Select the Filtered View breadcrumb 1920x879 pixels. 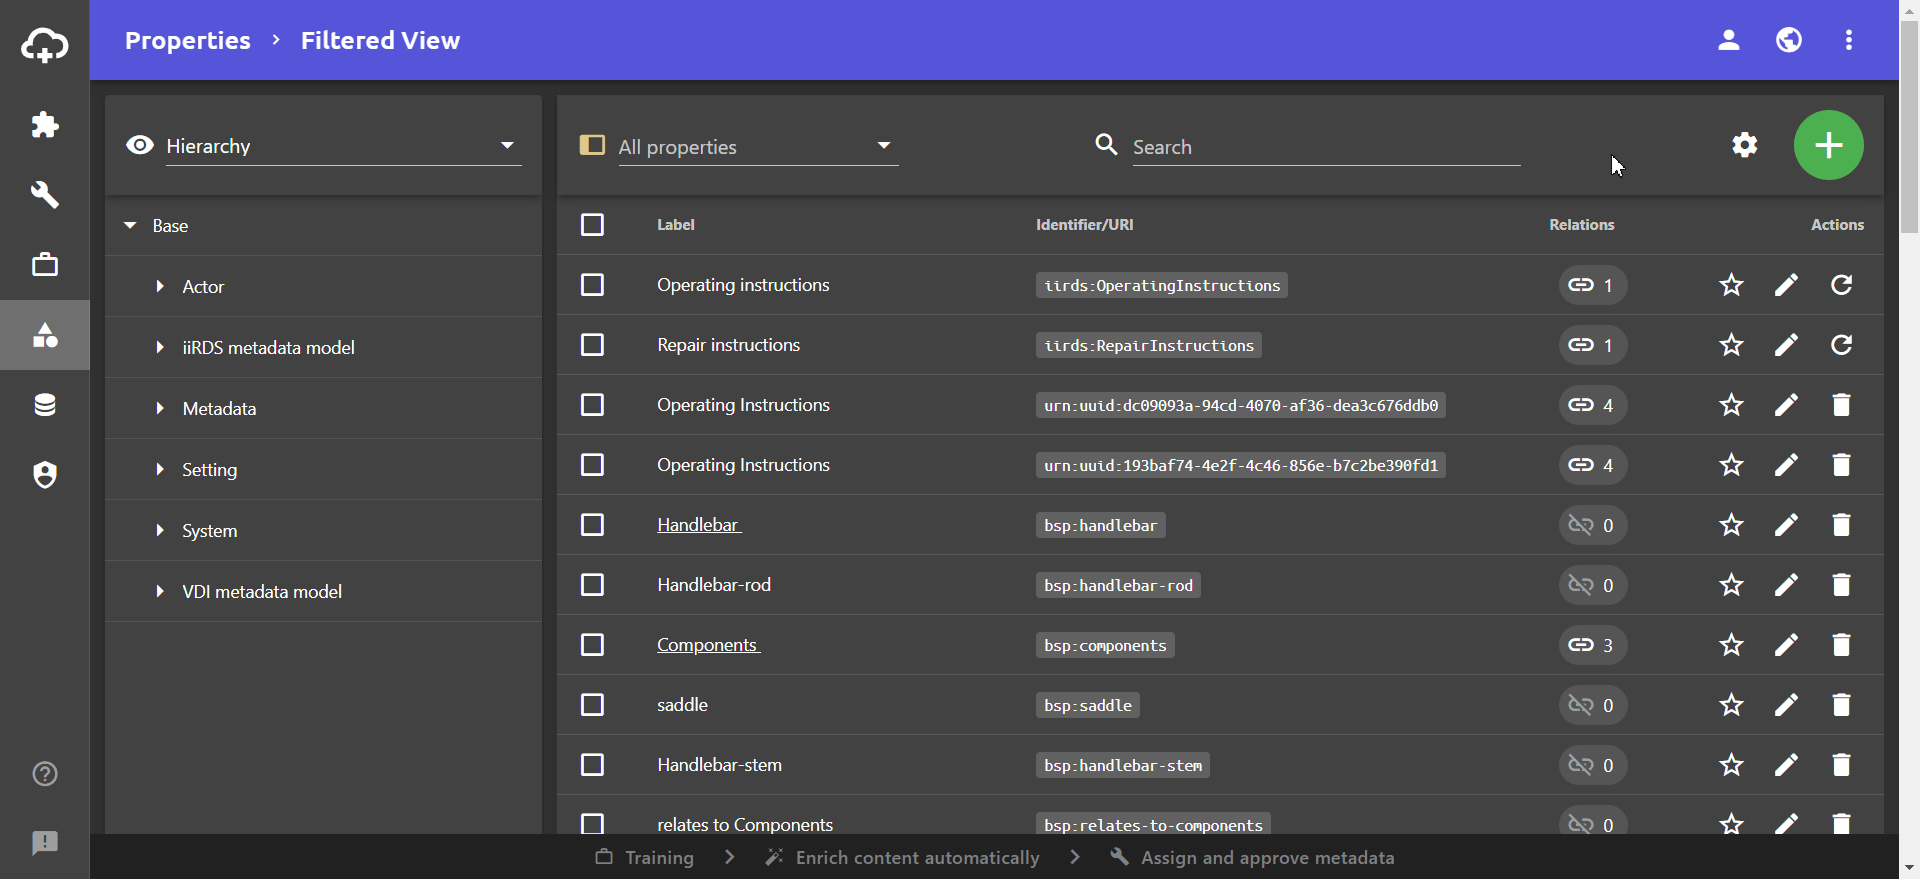[380, 40]
